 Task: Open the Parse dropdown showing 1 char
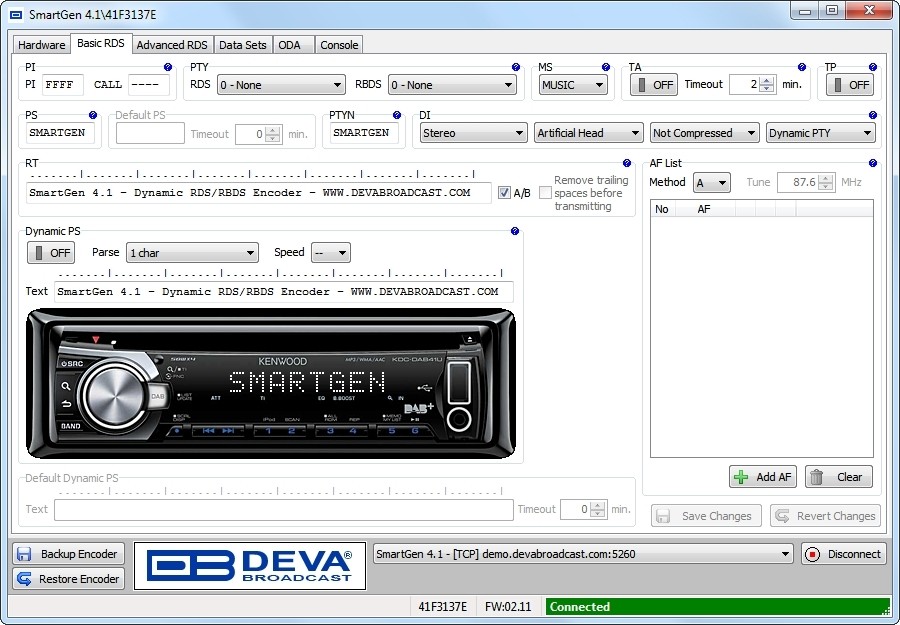click(192, 253)
